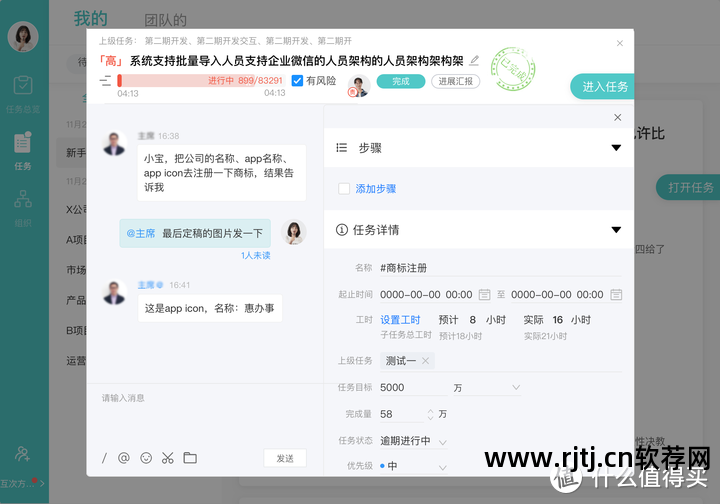Click the @ mention icon in message toolbar

click(124, 458)
